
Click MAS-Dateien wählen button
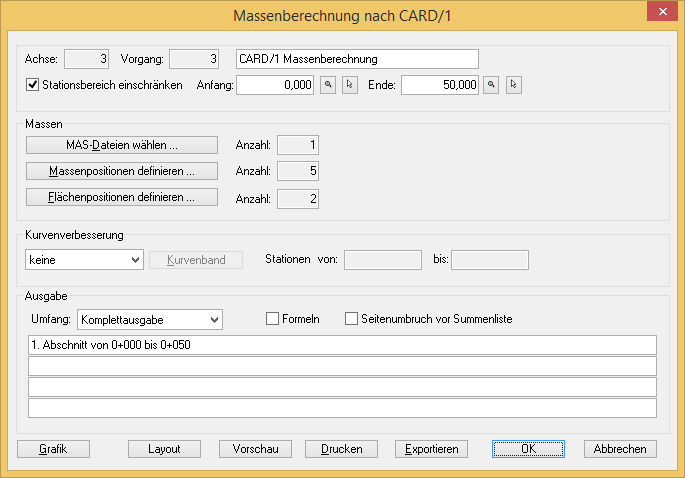122,145
